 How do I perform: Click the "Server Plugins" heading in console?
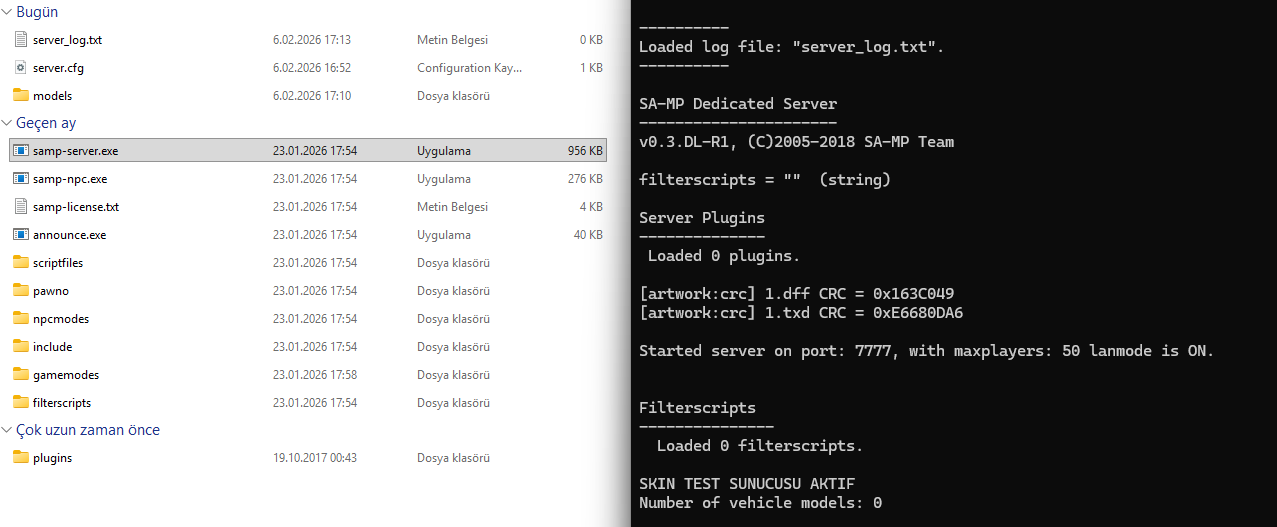(702, 217)
